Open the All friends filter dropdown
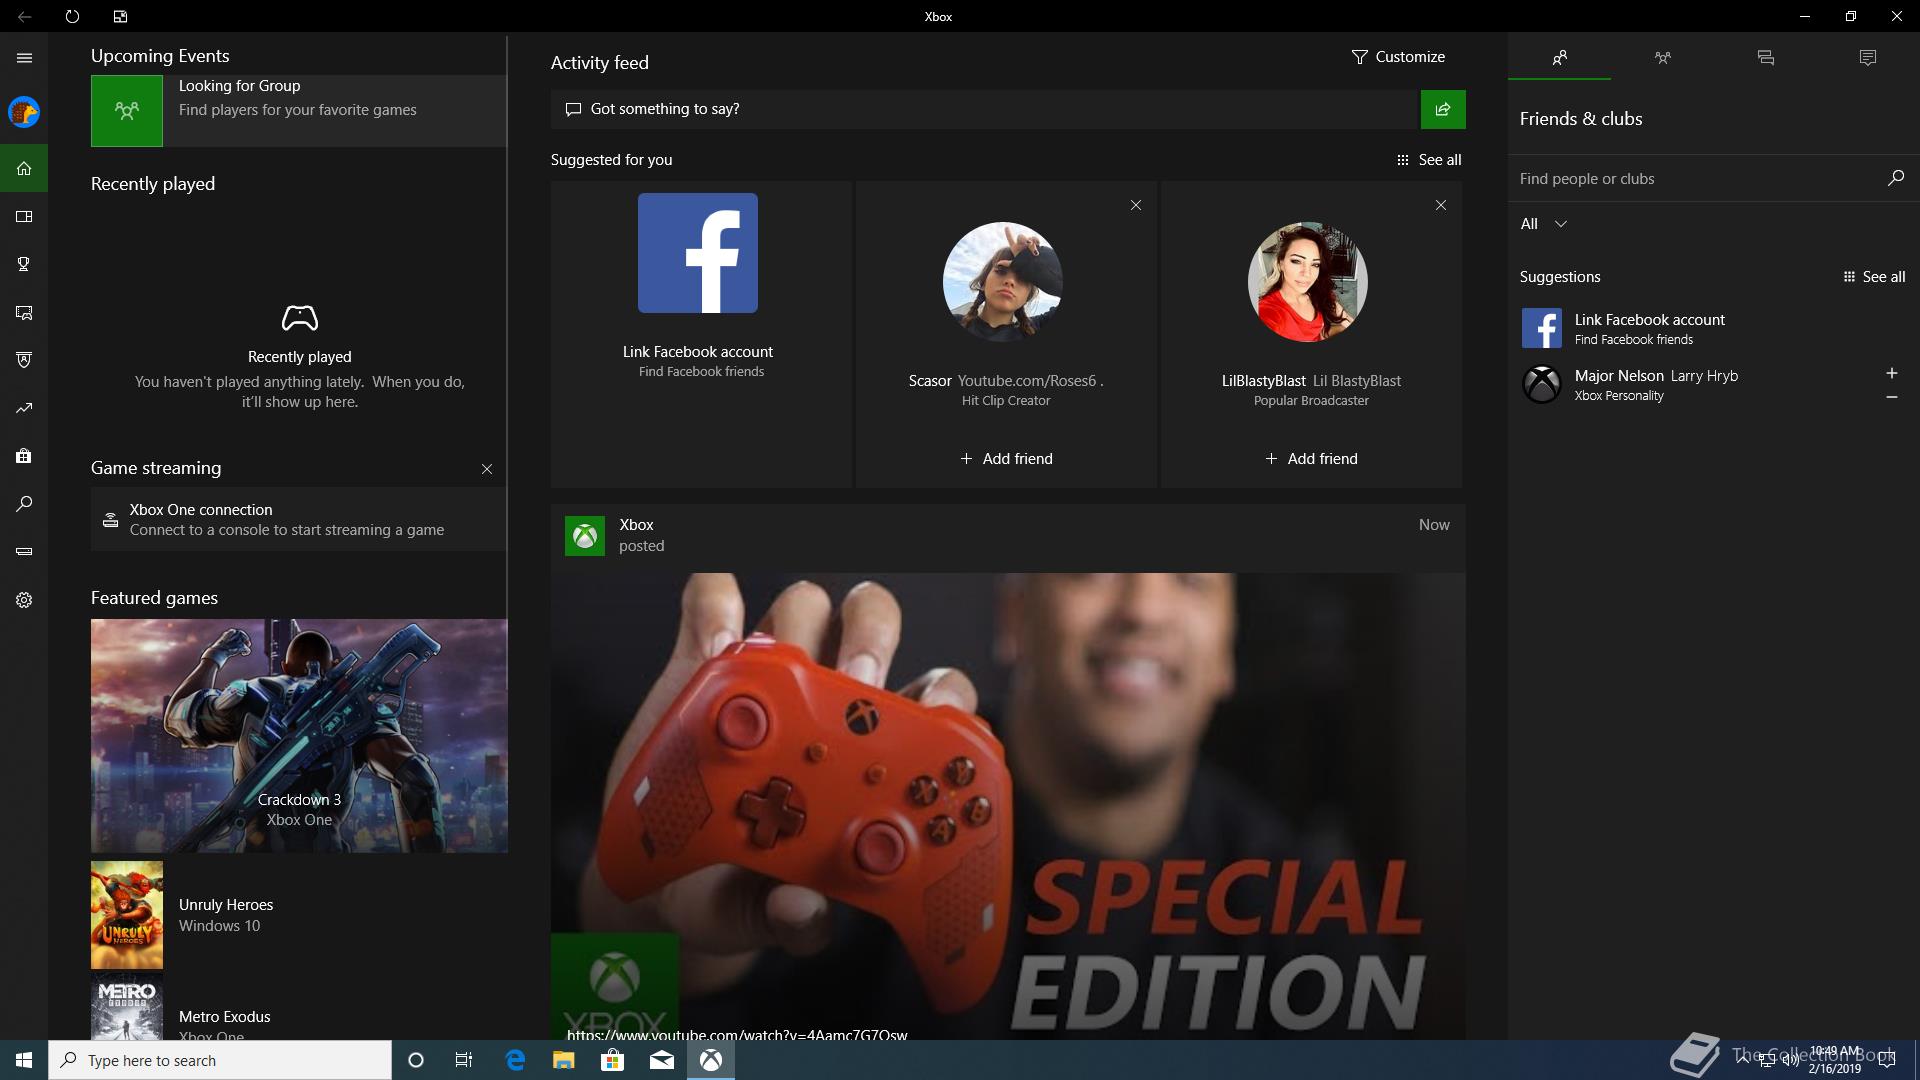1920x1080 pixels. coord(1543,224)
